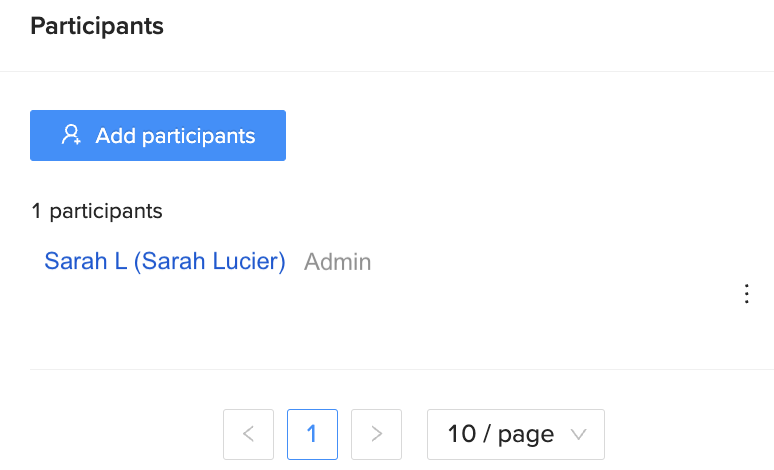The width and height of the screenshot is (774, 470).
Task: Click the right chevron pagination button
Action: [x=376, y=434]
